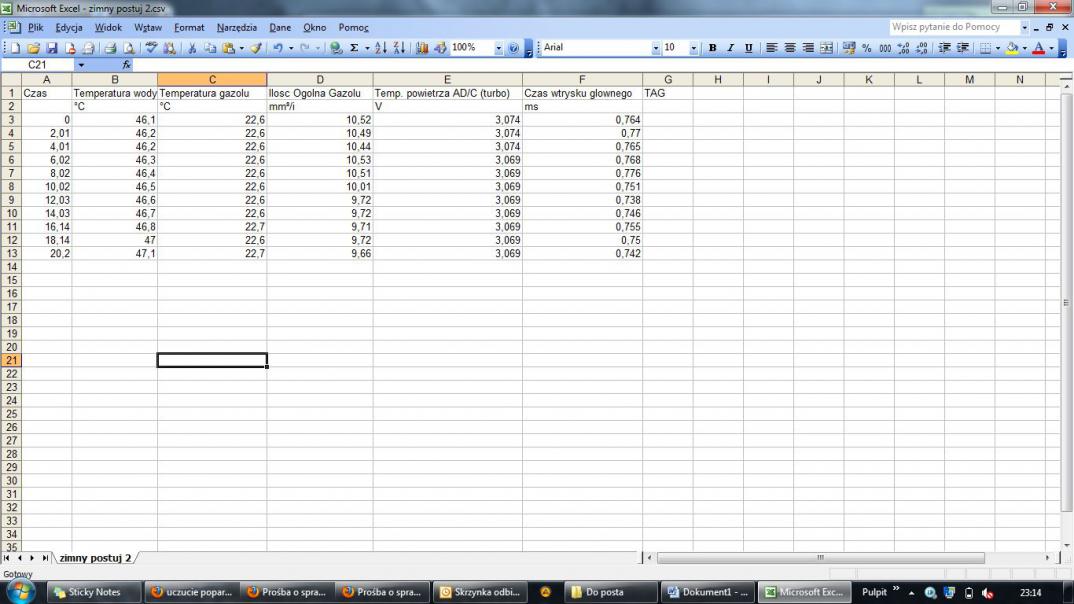The height and width of the screenshot is (604, 1074).
Task: Merge and center cells icon
Action: [x=827, y=48]
